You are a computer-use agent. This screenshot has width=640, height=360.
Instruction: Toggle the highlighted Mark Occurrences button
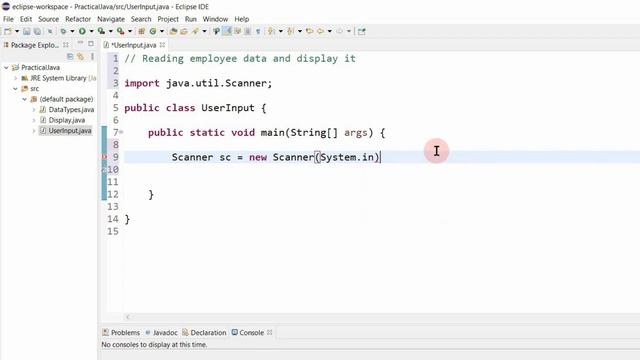[227, 31]
